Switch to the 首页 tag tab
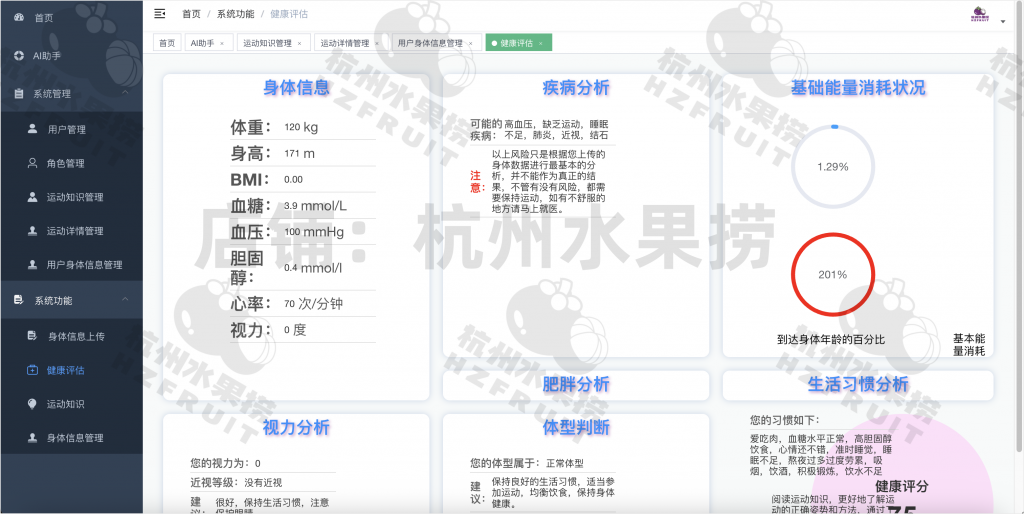Image resolution: width=1024 pixels, height=514 pixels. click(x=168, y=43)
